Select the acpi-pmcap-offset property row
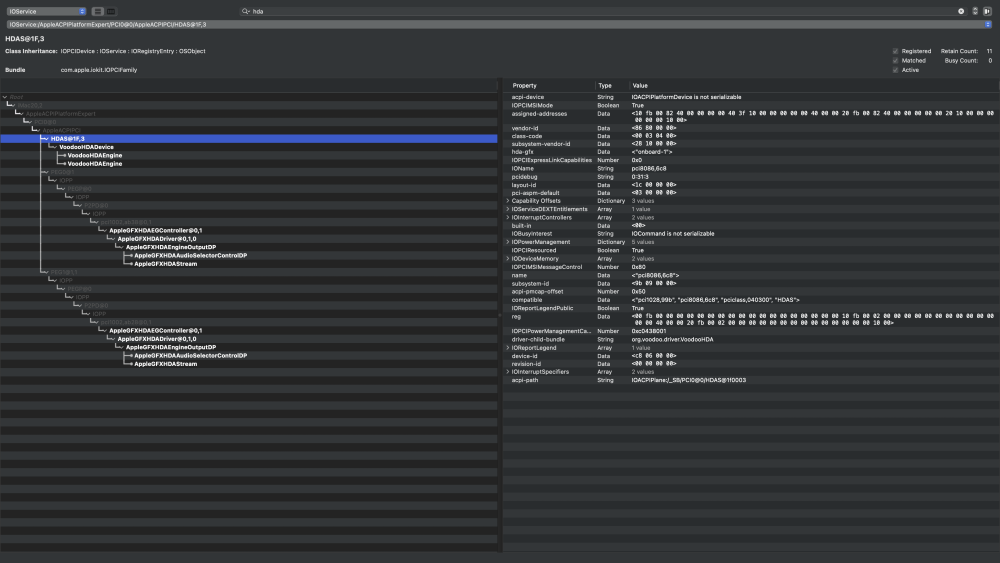This screenshot has width=1000, height=563. click(752, 291)
